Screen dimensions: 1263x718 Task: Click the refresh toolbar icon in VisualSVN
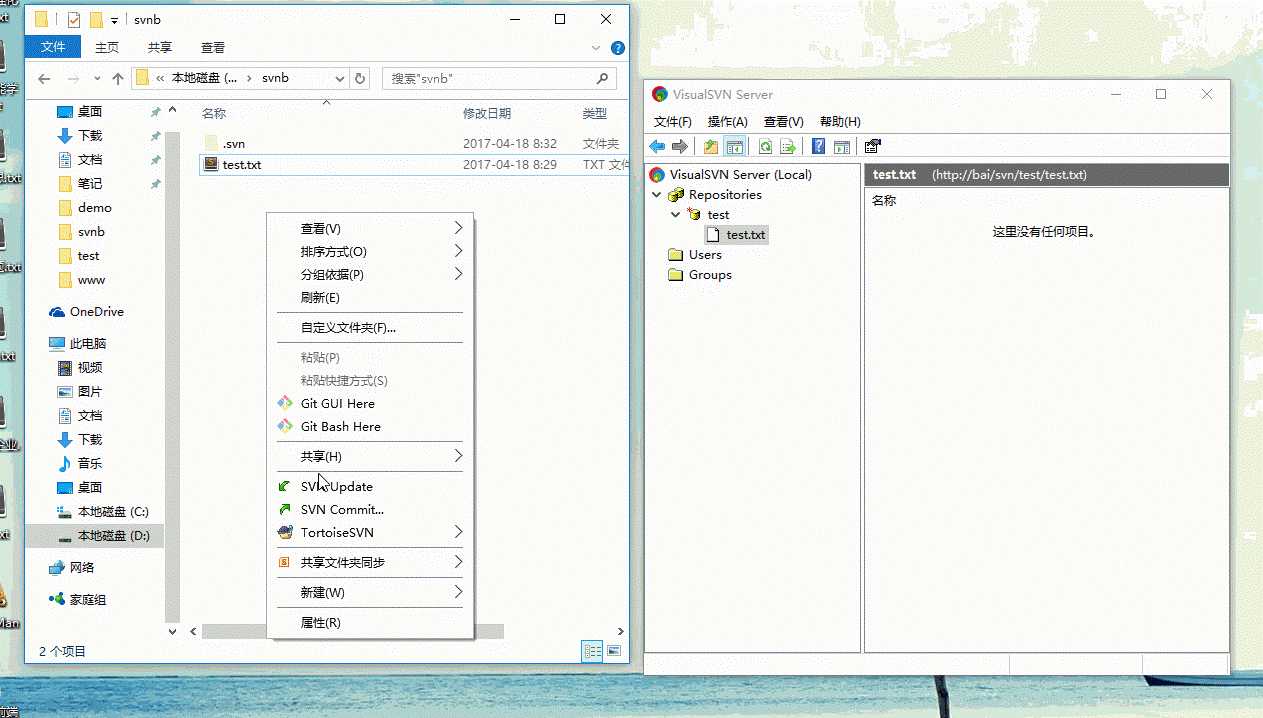point(765,147)
